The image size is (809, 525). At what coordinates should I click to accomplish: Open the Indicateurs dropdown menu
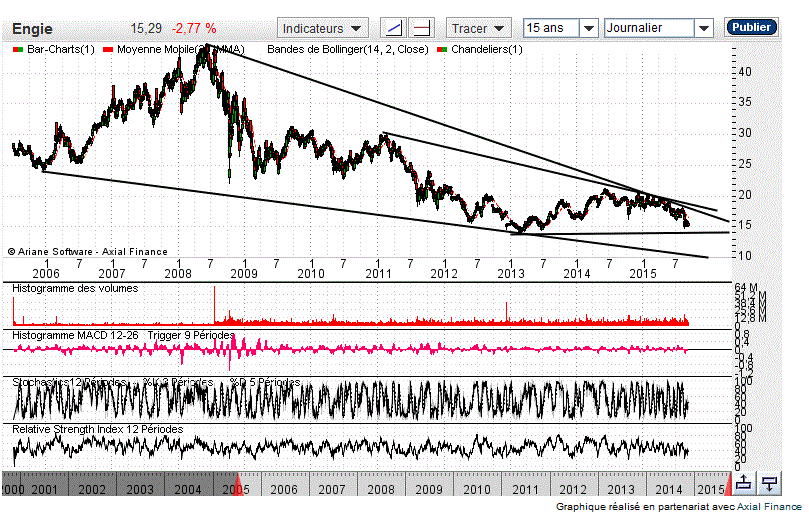point(322,28)
